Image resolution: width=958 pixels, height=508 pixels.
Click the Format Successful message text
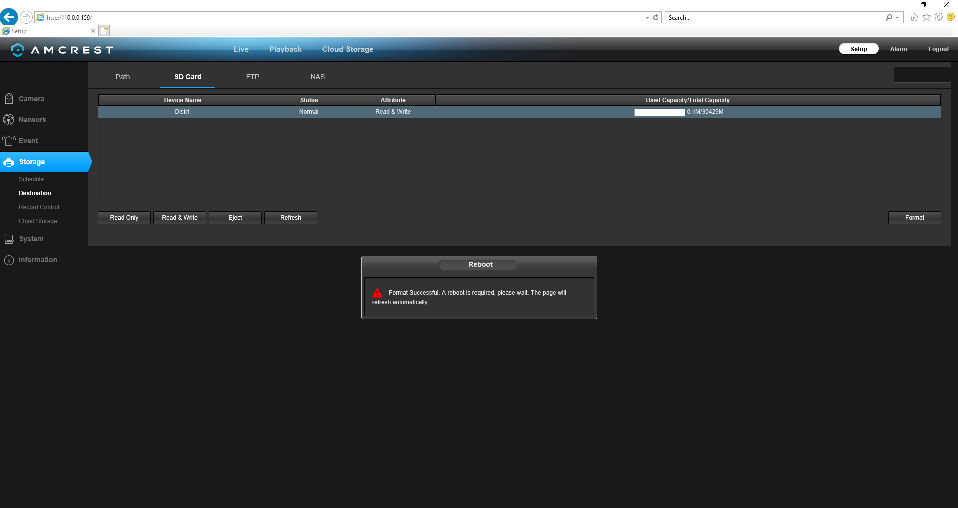tap(469, 297)
